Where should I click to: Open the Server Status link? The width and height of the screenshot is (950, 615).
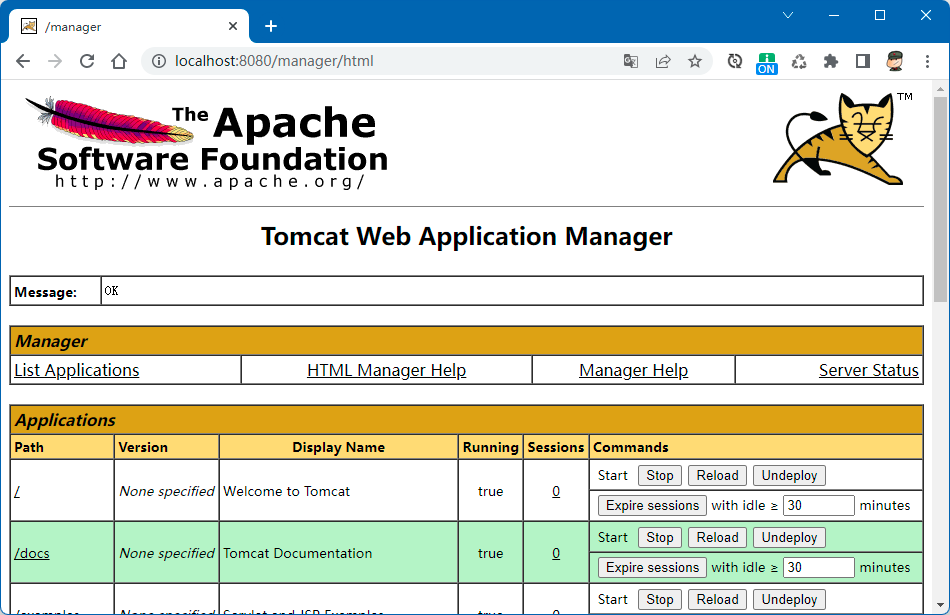point(868,370)
